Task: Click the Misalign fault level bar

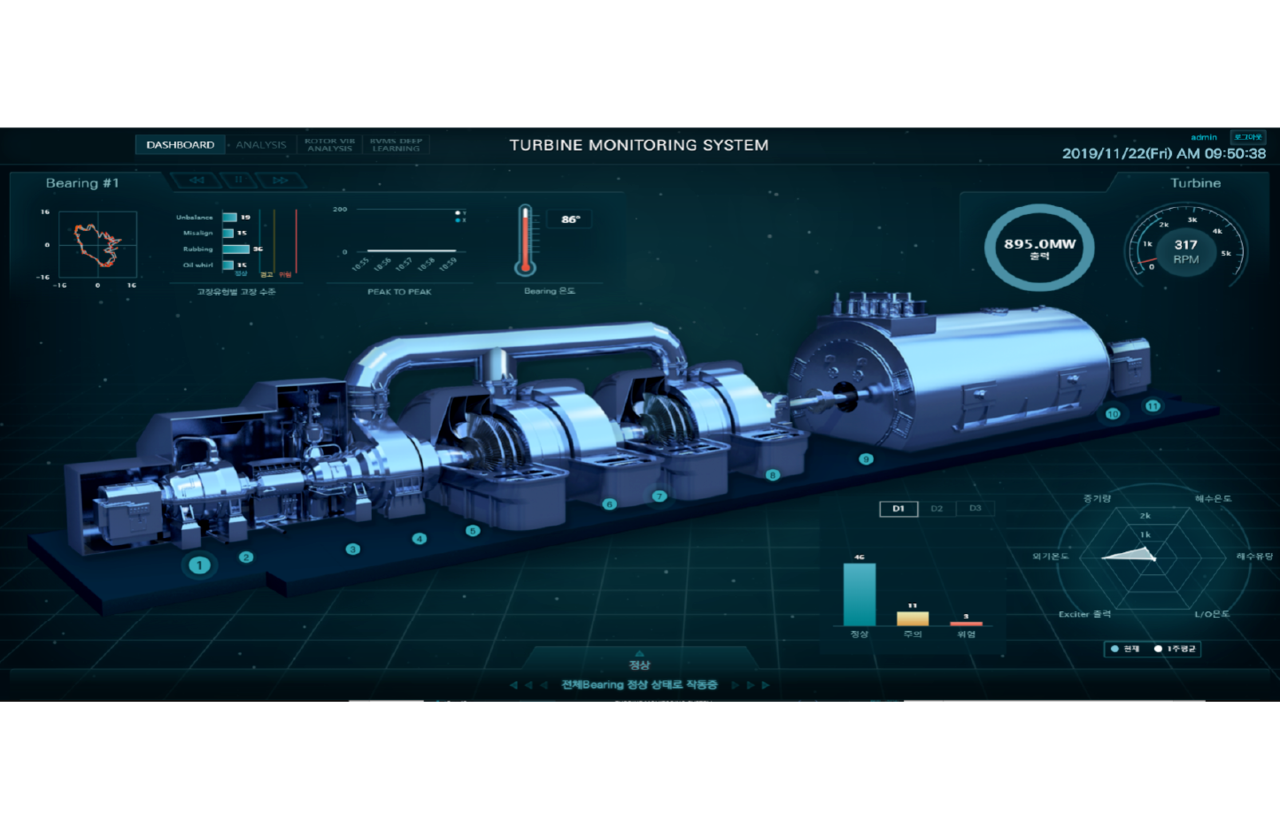Action: (x=228, y=233)
